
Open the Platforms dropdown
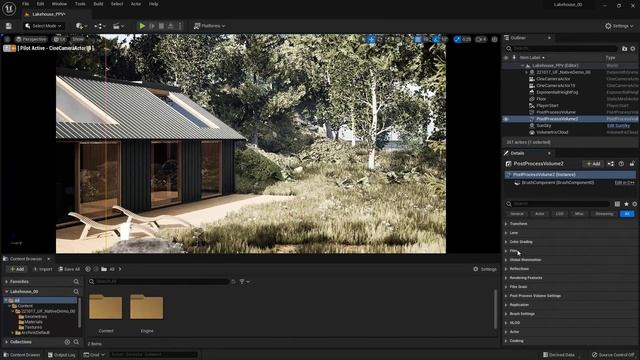click(x=209, y=26)
